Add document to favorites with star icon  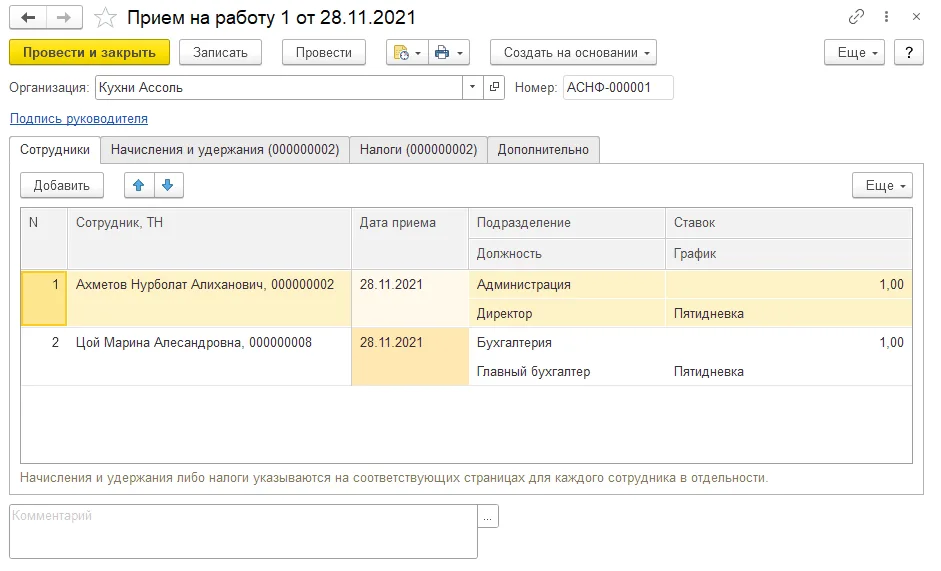point(105,17)
